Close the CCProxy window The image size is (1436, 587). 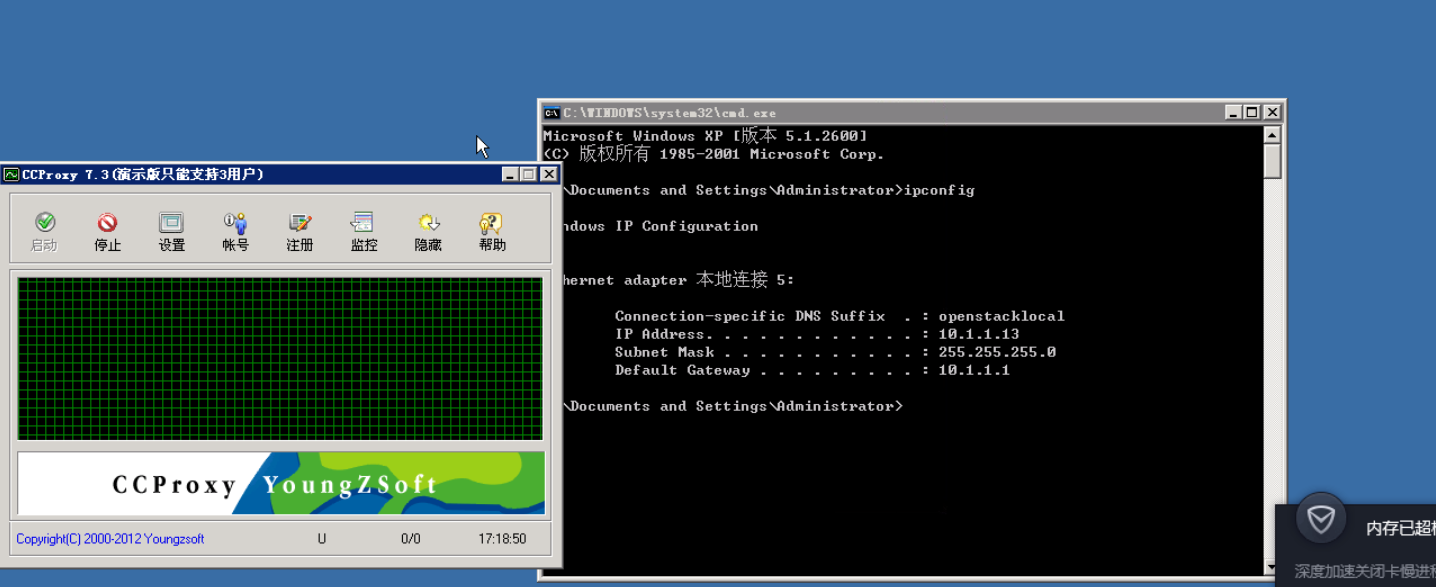pos(549,174)
